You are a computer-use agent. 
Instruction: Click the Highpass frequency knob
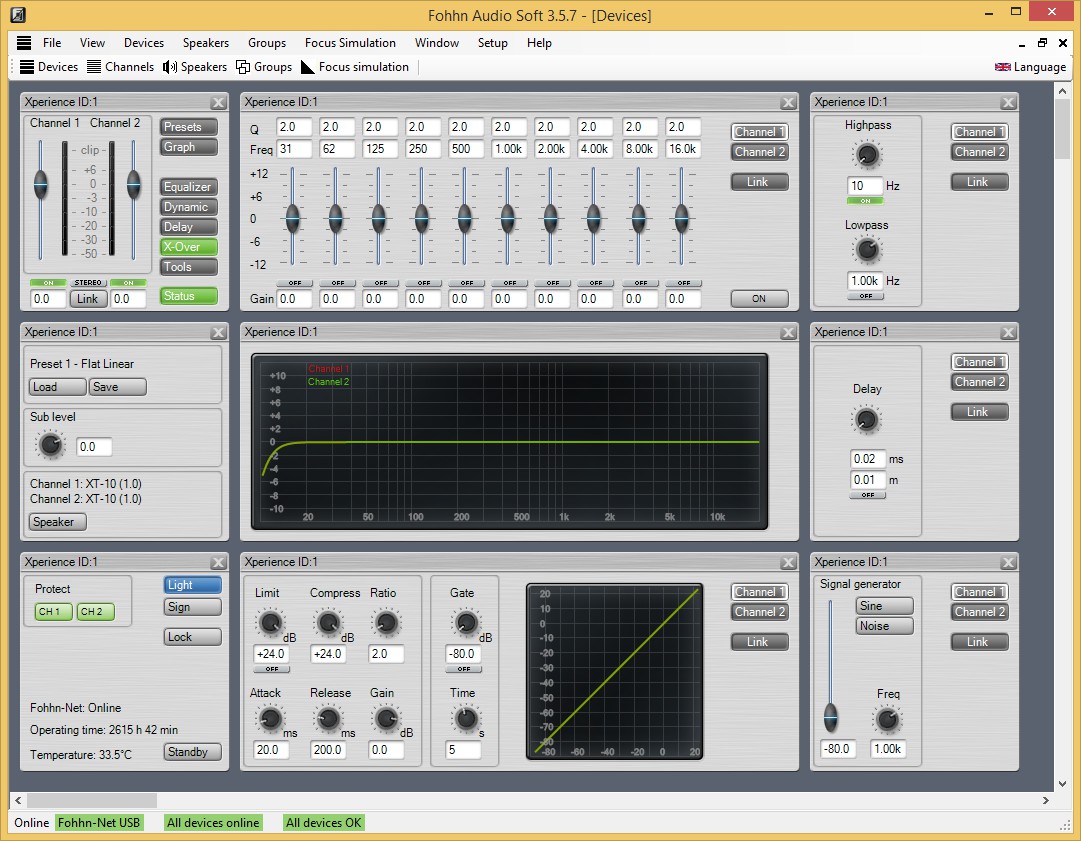(x=867, y=154)
